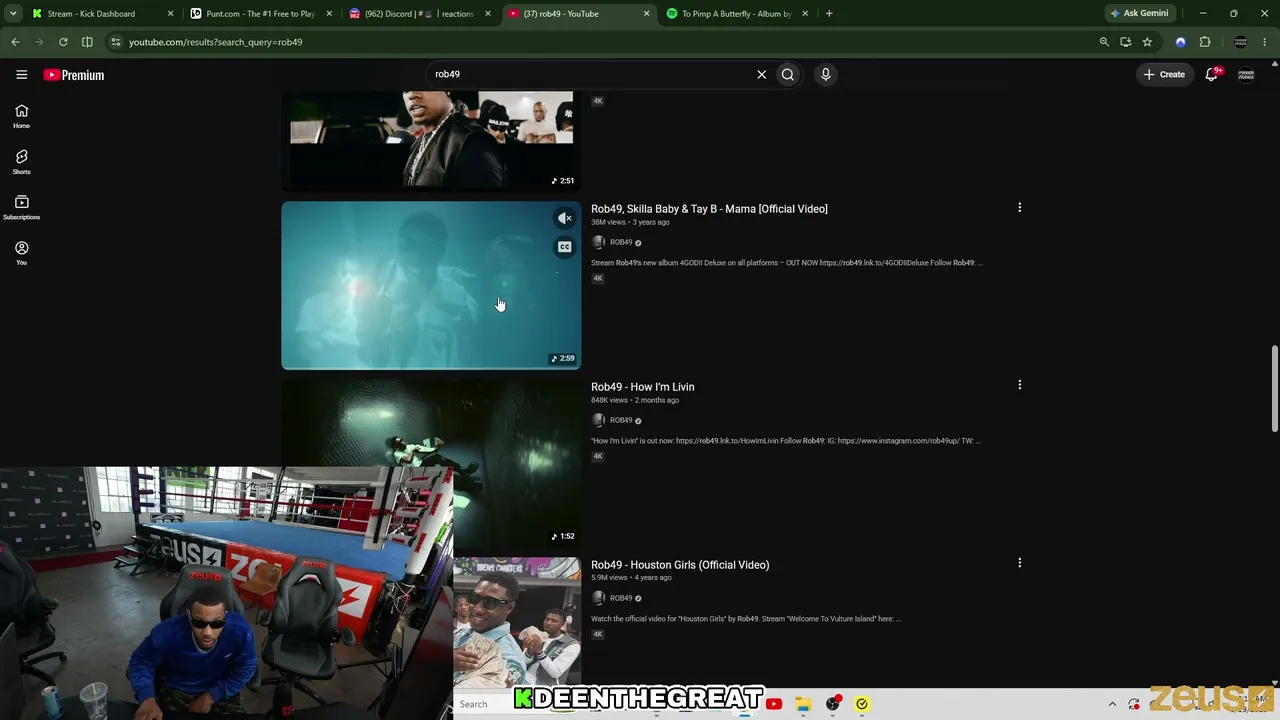Clear the rob49 search query

[761, 74]
